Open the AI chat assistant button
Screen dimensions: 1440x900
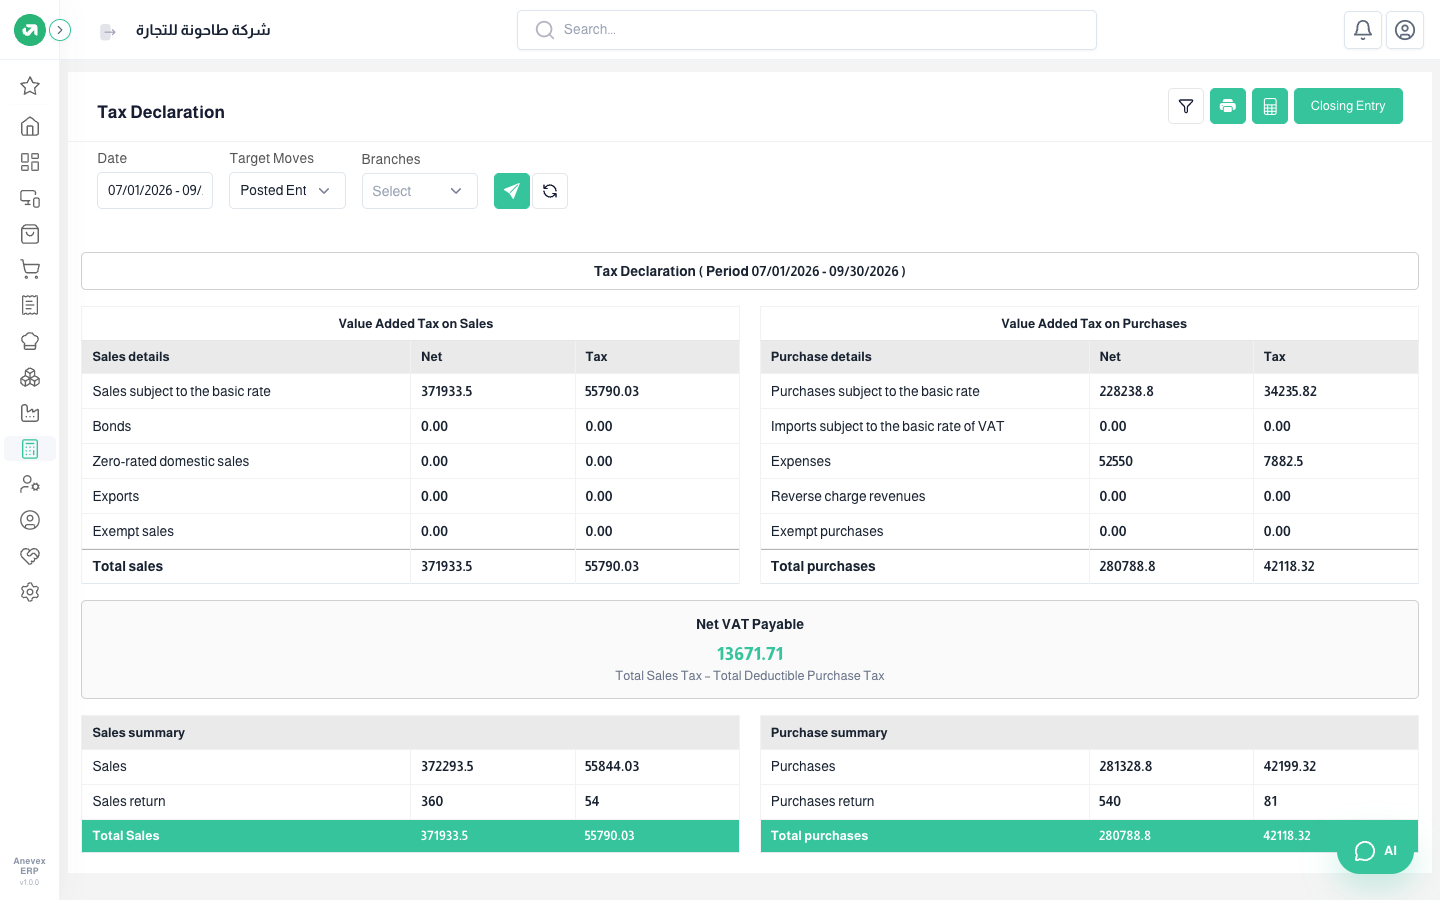coord(1375,851)
